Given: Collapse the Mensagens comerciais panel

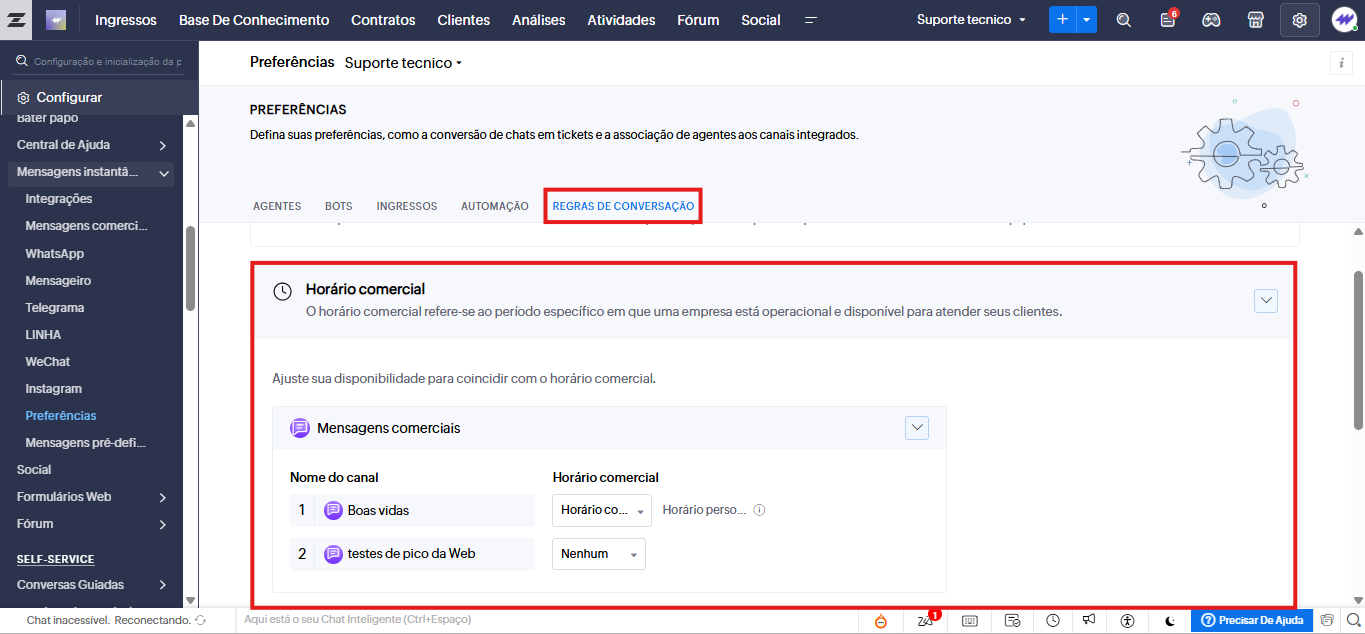Looking at the screenshot, I should (x=916, y=428).
